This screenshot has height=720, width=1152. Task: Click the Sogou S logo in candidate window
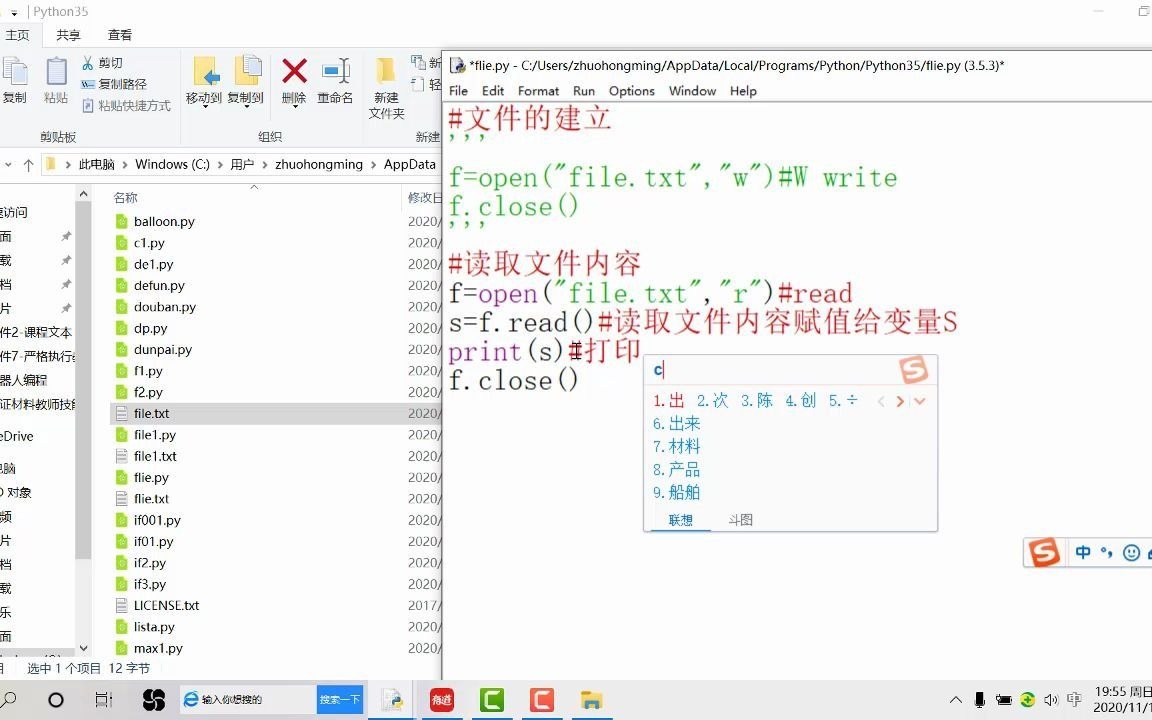(x=913, y=370)
